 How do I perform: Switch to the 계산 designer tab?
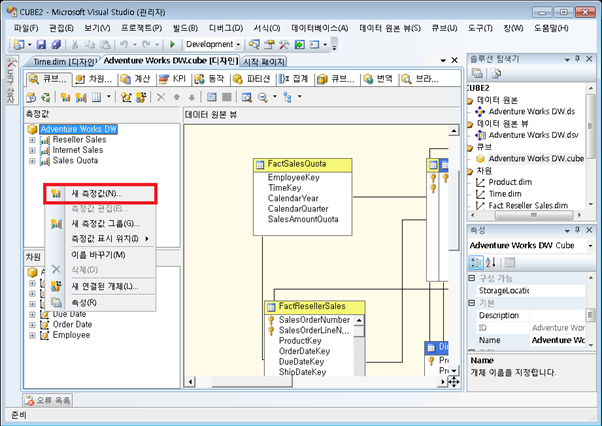(x=136, y=79)
